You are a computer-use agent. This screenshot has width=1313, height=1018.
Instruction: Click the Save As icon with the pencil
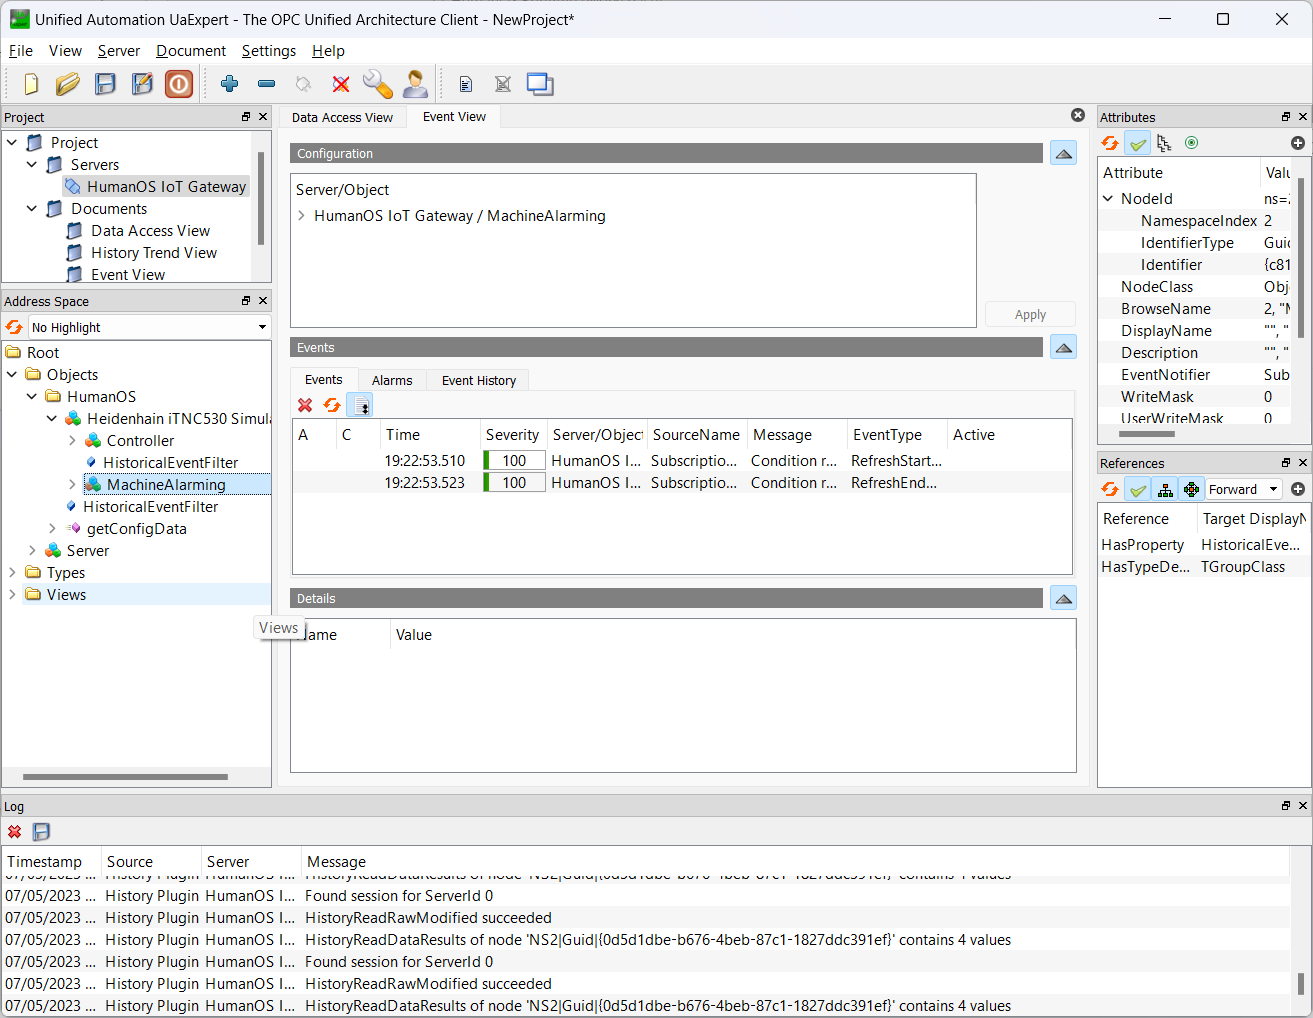[142, 84]
